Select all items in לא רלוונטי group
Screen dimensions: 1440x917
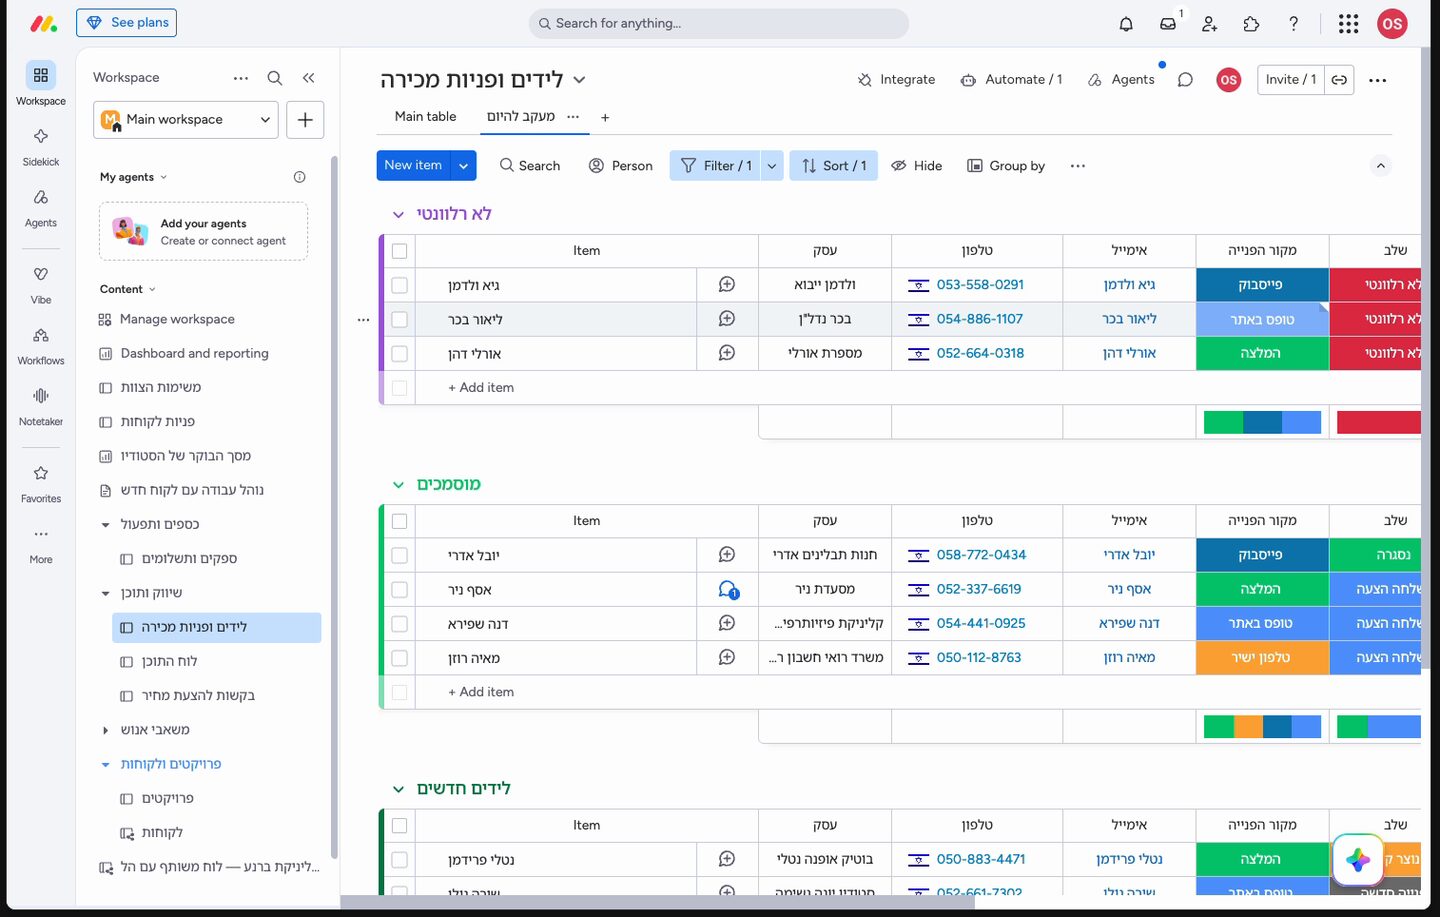coord(400,251)
